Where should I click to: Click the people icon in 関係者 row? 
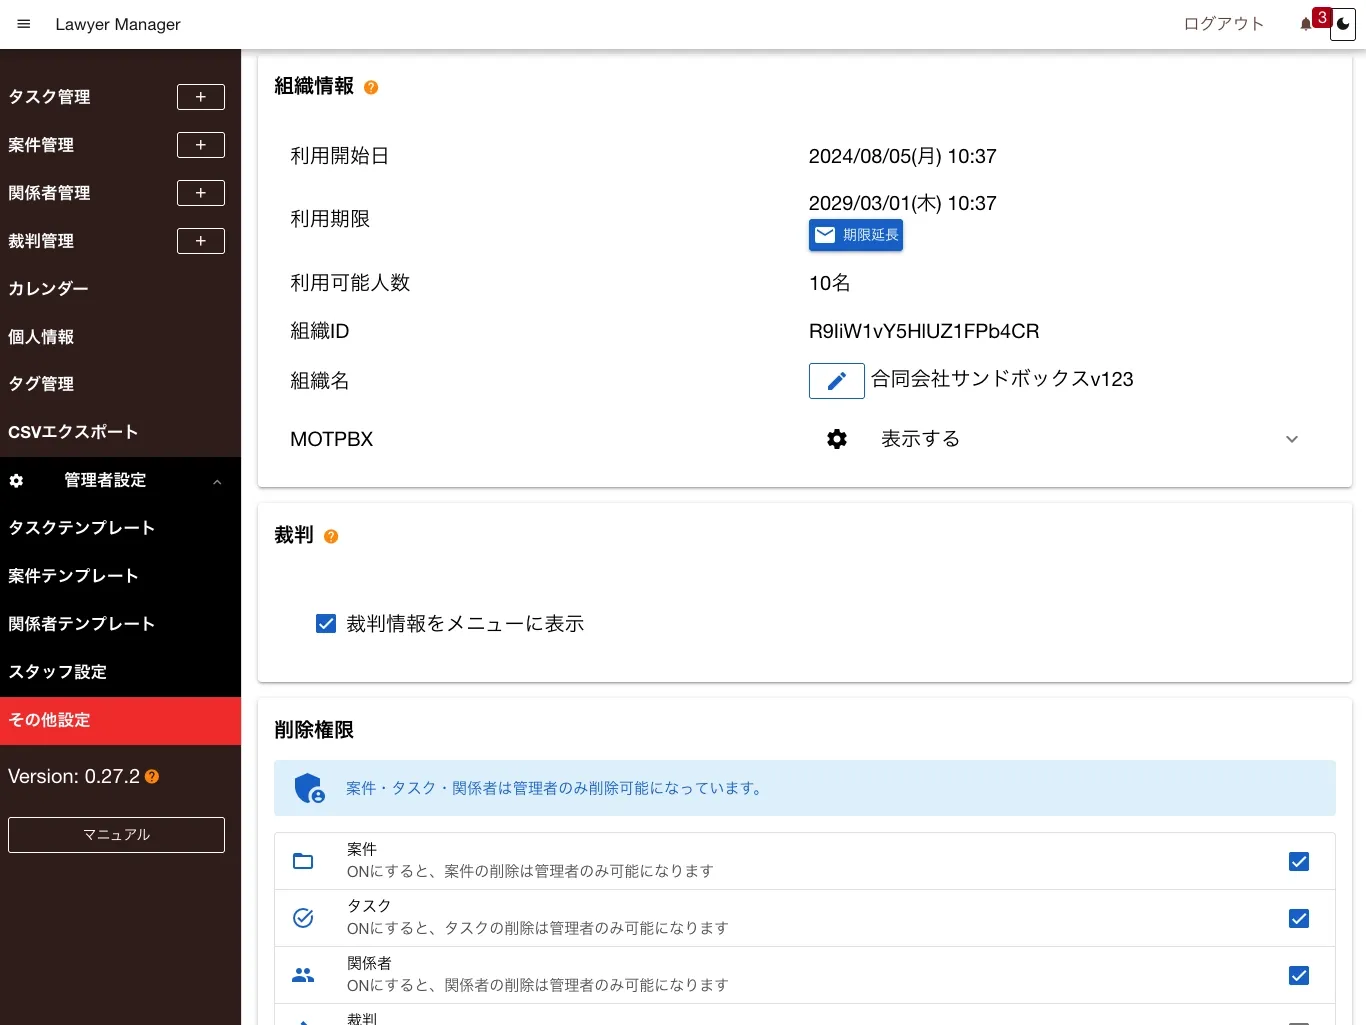coord(303,975)
